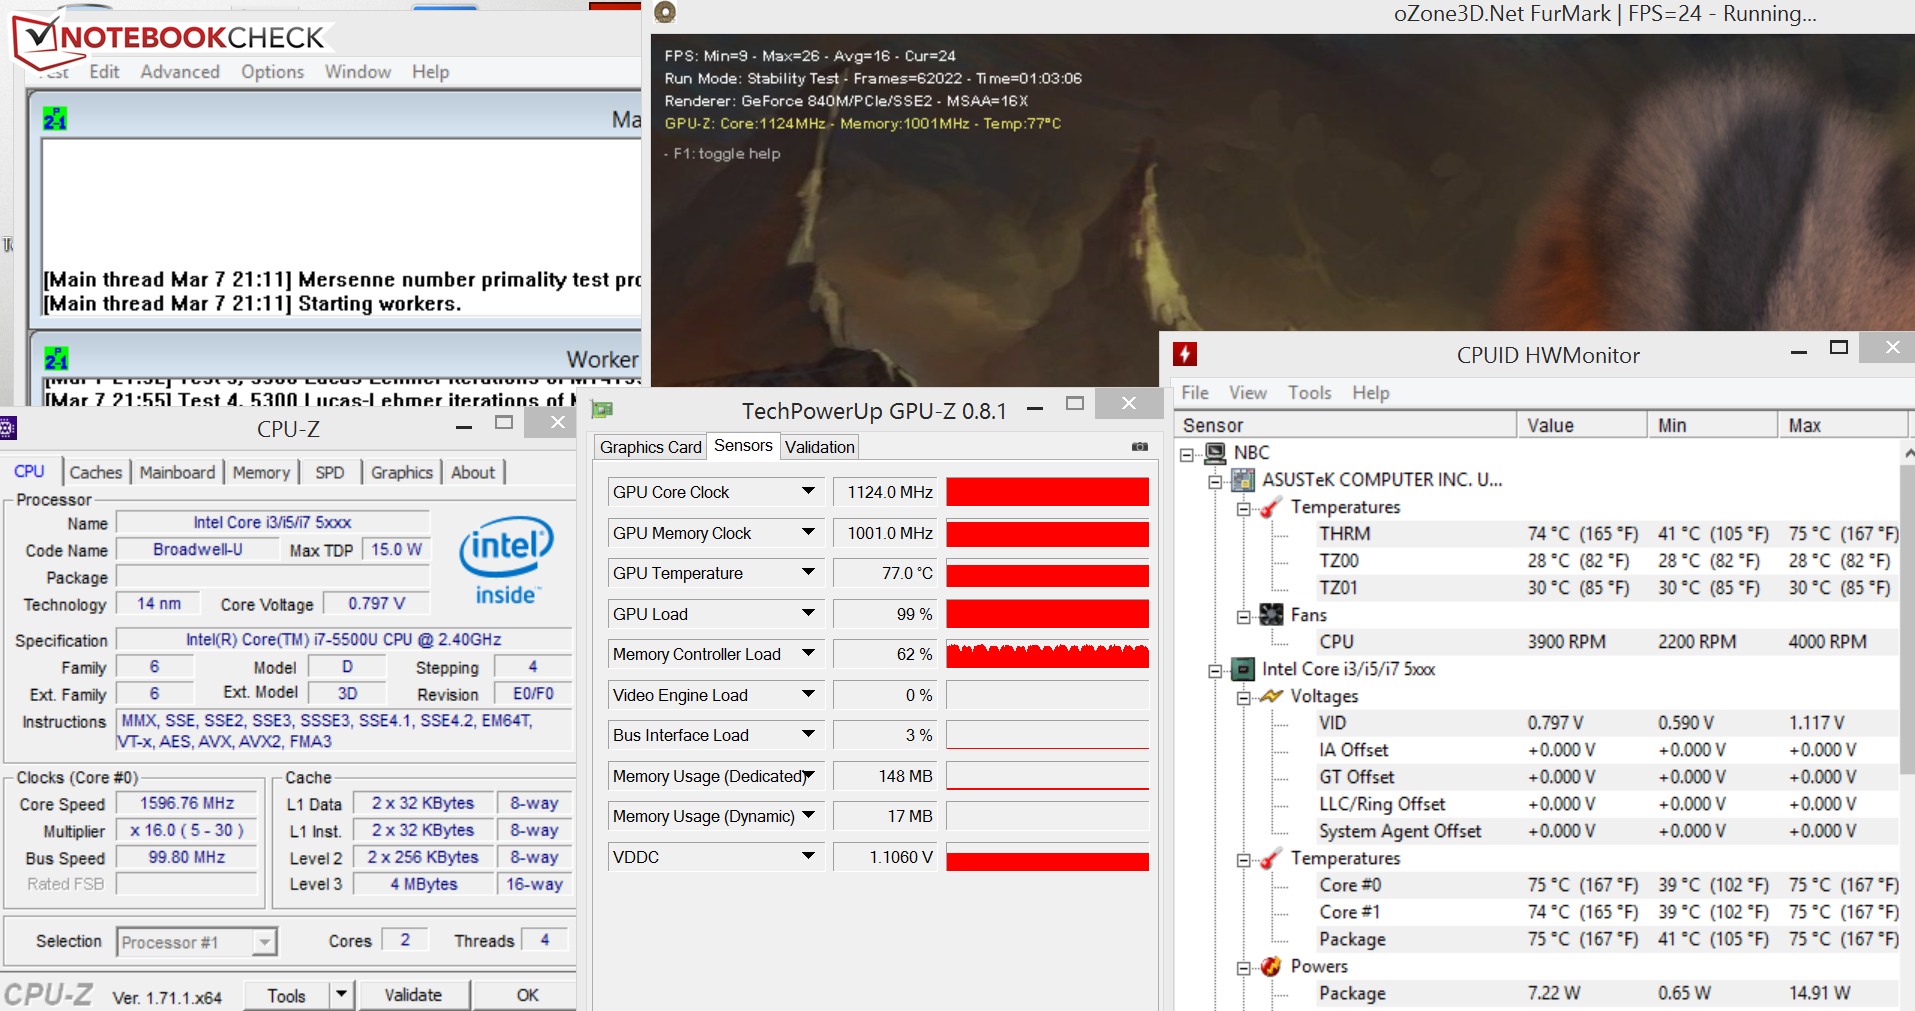Click the CPU-Z window title icon
1915x1011 pixels.
click(x=8, y=428)
